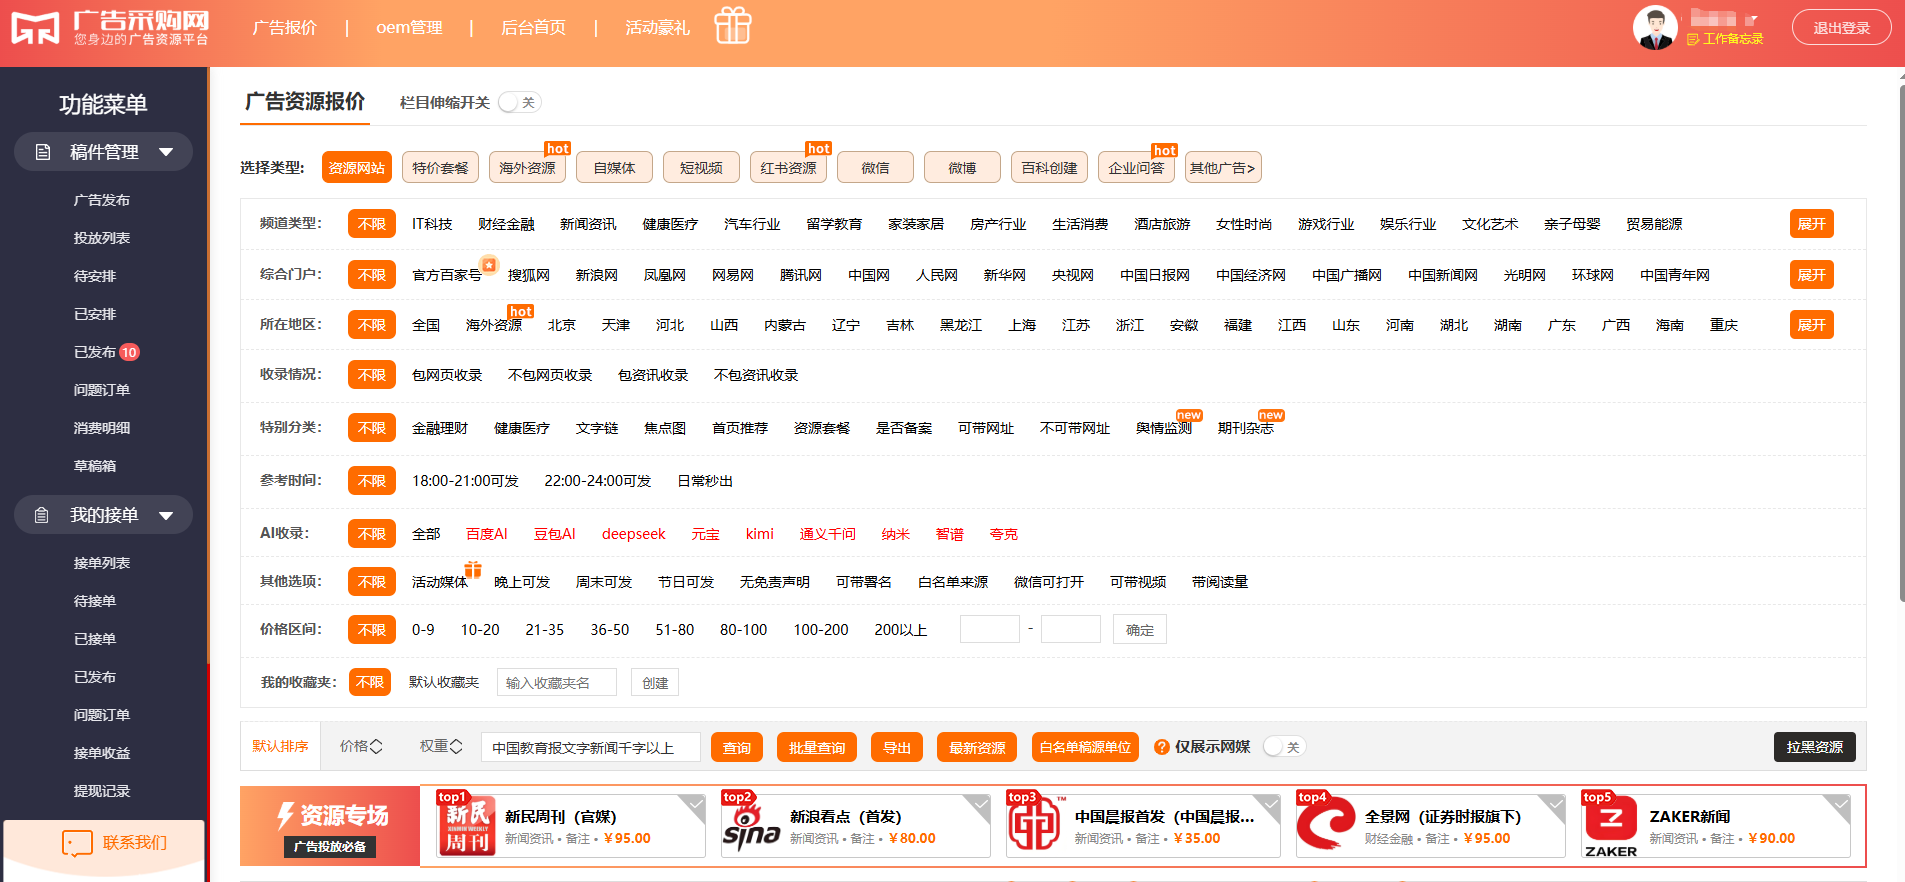Select 不限 for 频道类型

pos(372,224)
